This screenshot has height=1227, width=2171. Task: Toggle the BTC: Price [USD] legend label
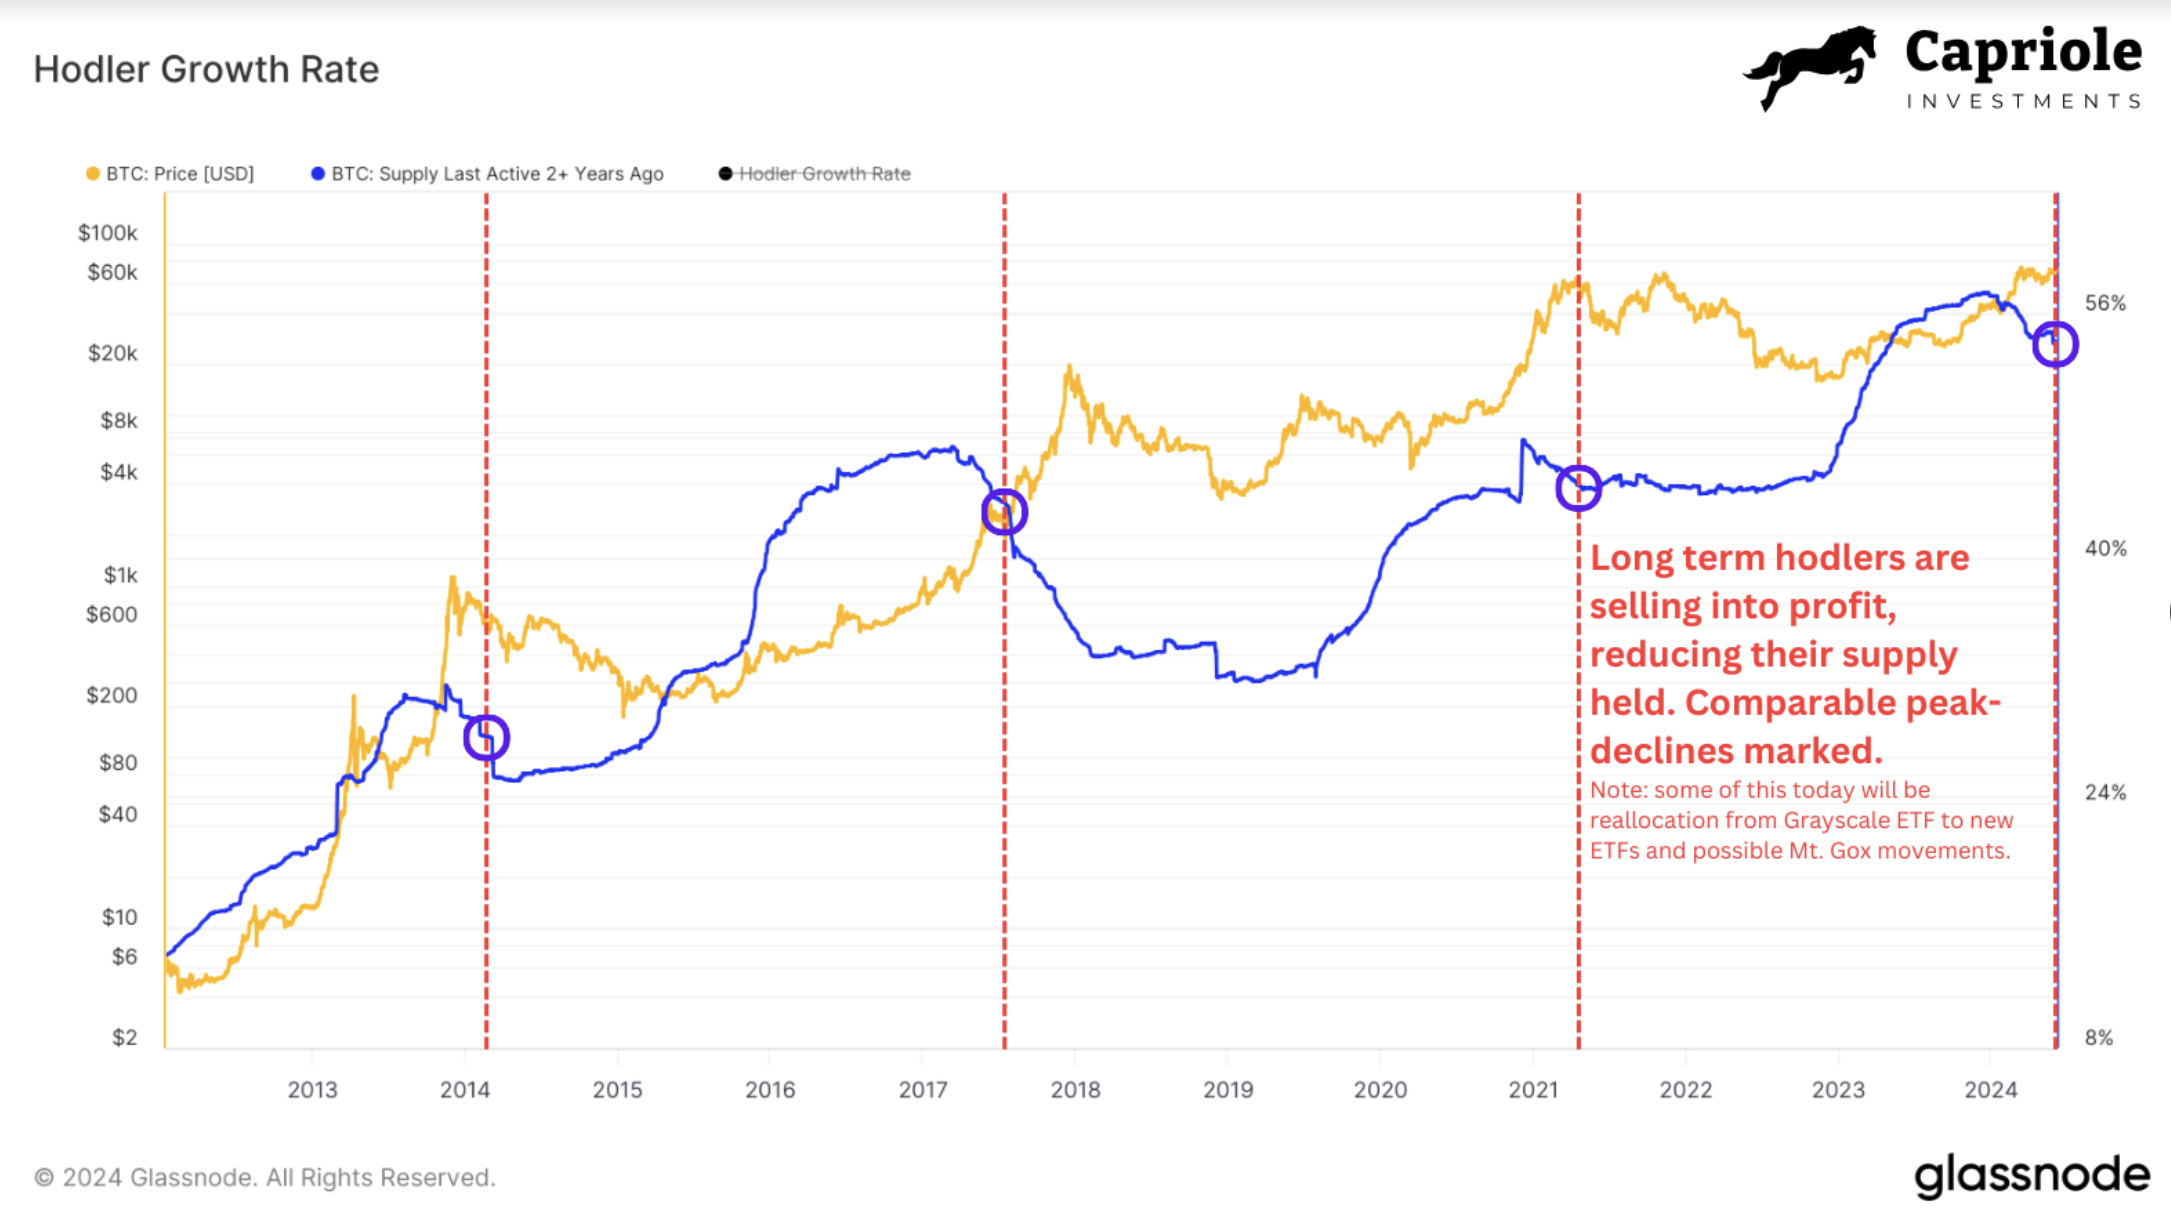point(180,174)
